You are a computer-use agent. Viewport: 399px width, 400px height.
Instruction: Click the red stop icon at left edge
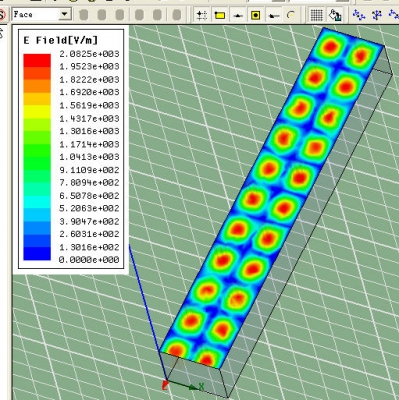3,15
